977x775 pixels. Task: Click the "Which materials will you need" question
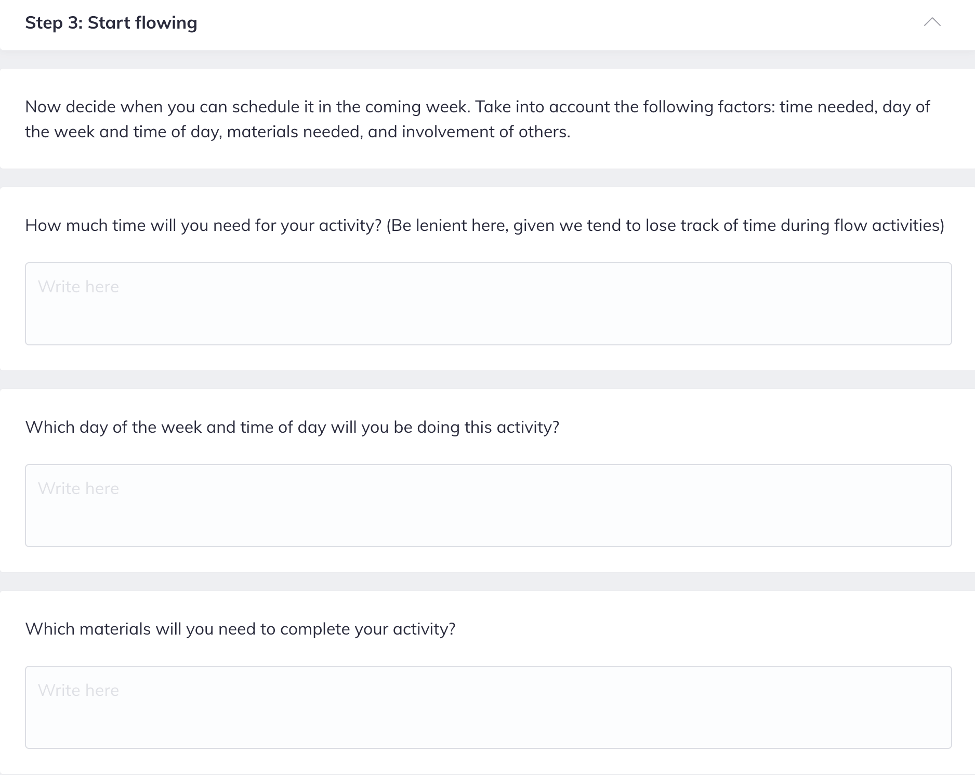[240, 629]
